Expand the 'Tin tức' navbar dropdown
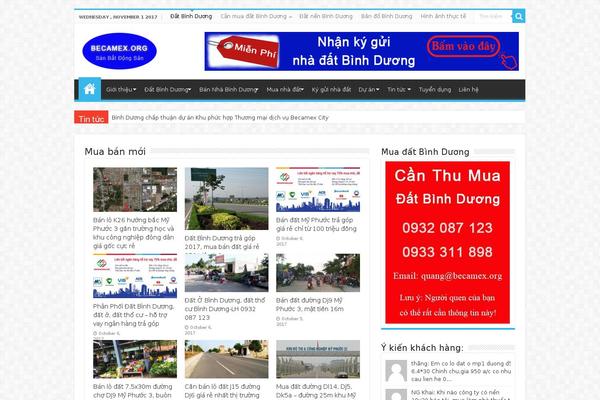 [399, 90]
